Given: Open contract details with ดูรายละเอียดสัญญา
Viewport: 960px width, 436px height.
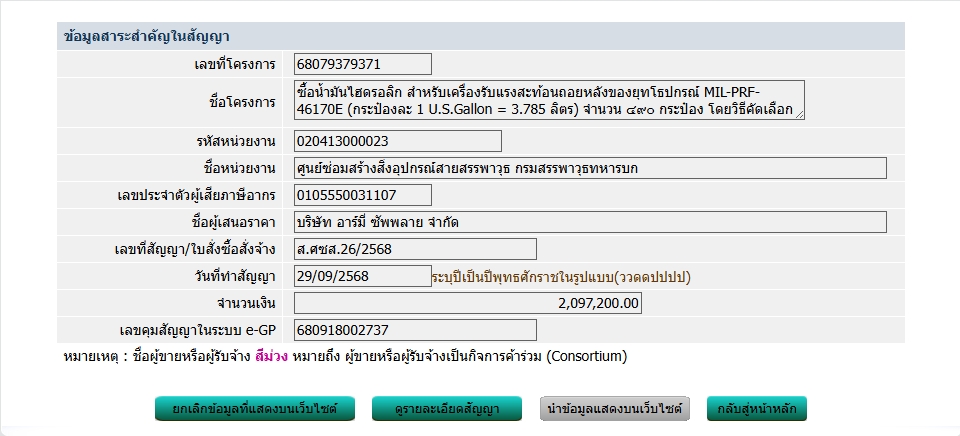Looking at the screenshot, I should [448, 409].
